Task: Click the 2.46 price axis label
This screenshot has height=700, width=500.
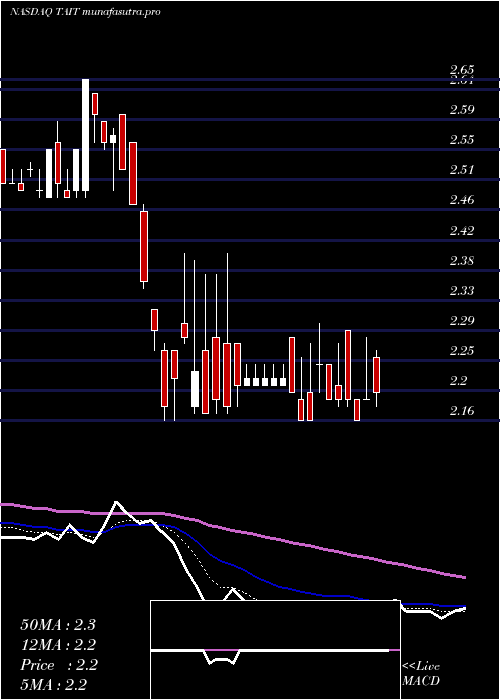Action: pos(462,200)
